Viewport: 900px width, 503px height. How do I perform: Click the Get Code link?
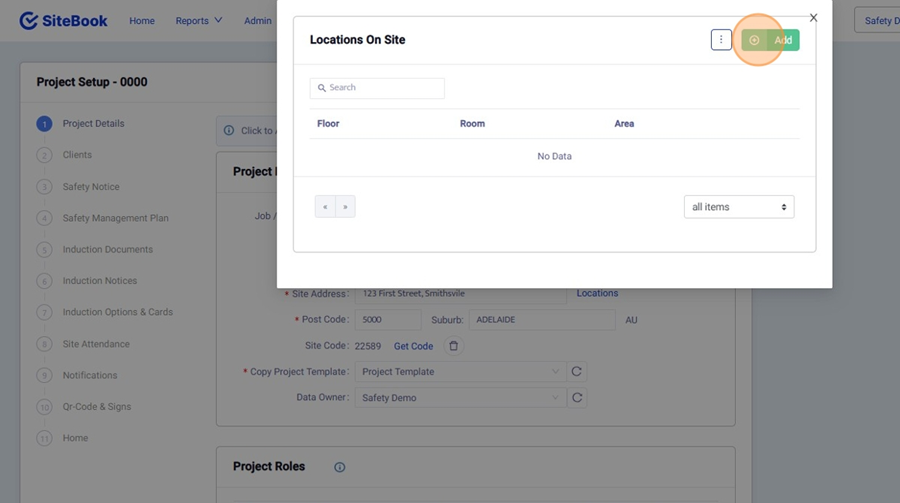click(x=413, y=346)
